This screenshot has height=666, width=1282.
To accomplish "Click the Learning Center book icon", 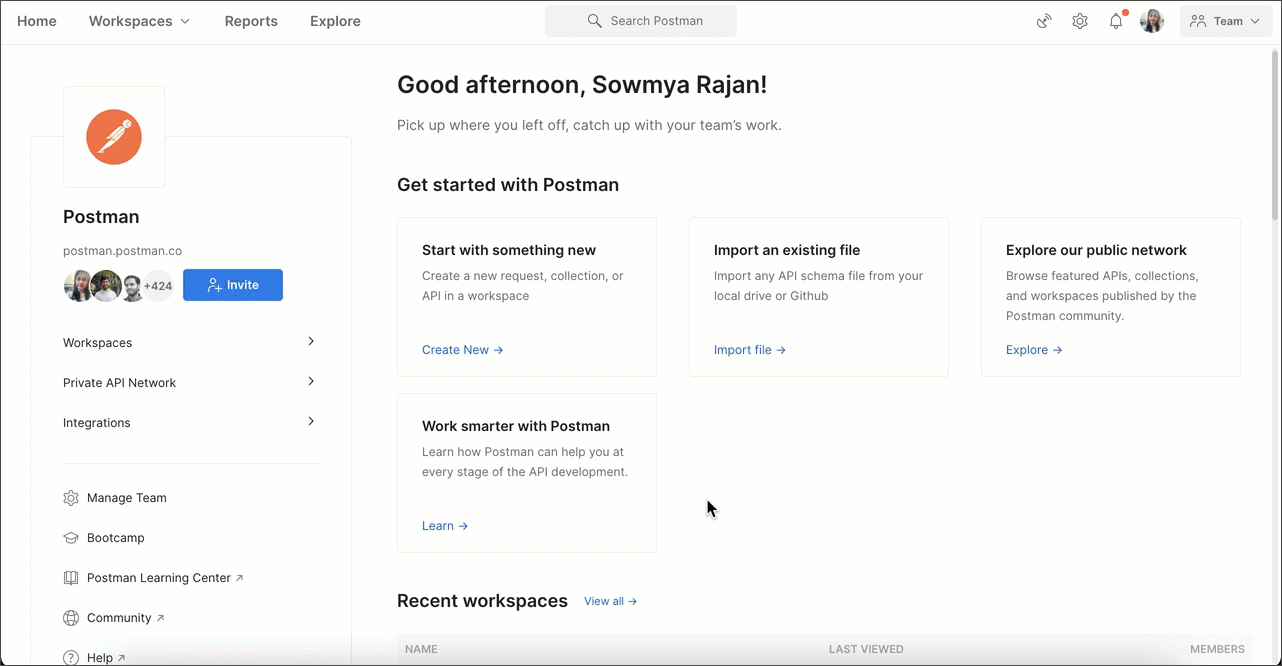I will click(x=71, y=578).
